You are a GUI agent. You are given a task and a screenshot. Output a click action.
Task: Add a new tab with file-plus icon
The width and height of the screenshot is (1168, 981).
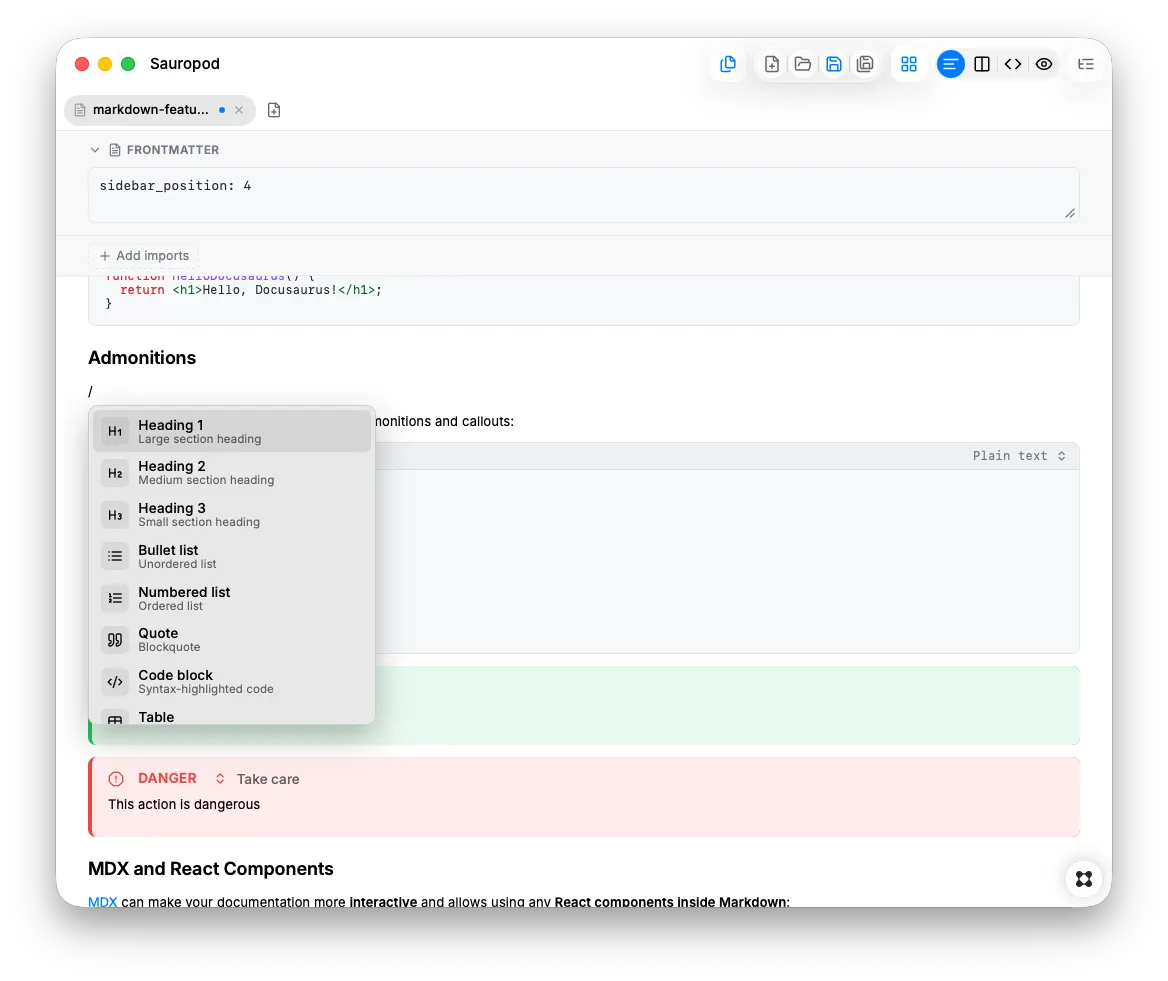(x=274, y=110)
